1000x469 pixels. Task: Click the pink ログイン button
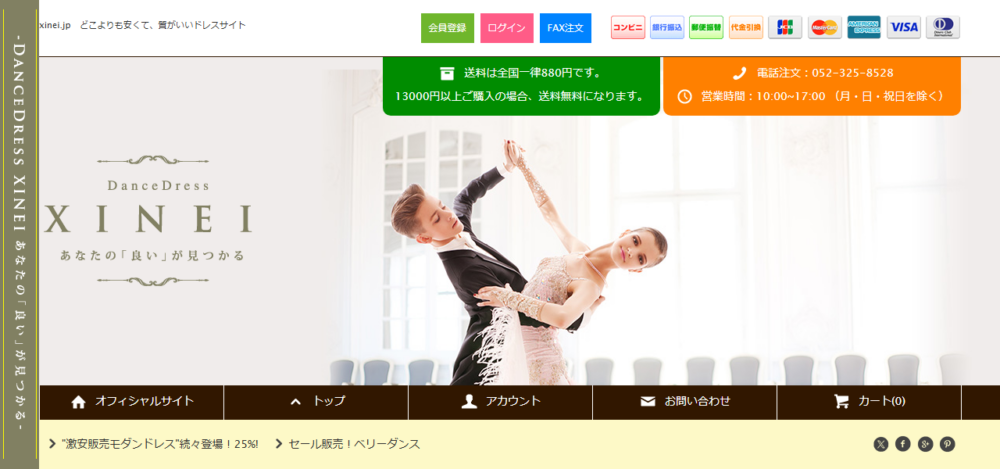click(506, 28)
